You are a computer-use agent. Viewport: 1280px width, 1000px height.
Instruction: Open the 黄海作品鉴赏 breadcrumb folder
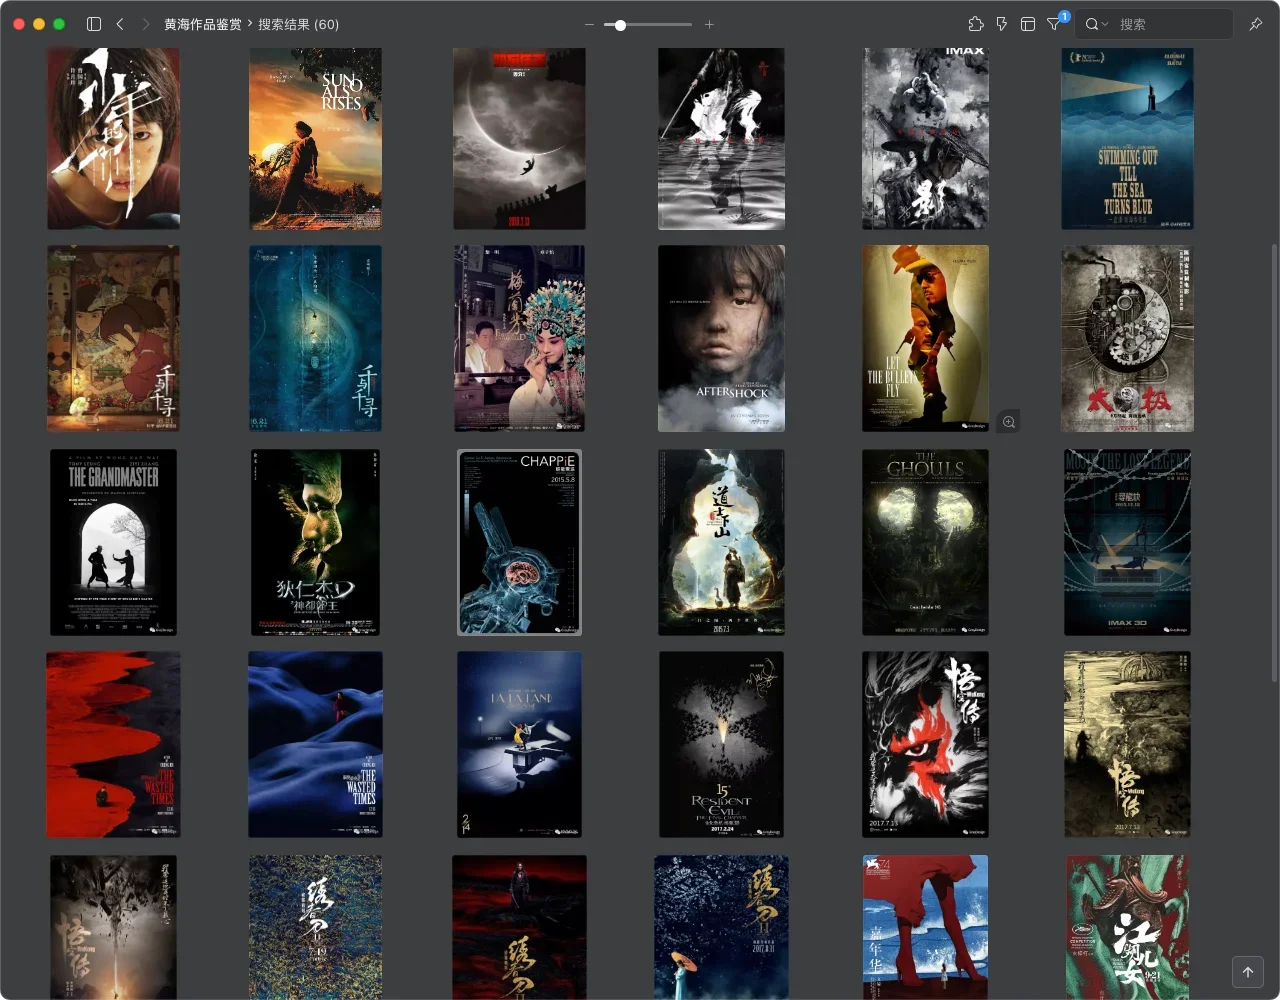(203, 24)
